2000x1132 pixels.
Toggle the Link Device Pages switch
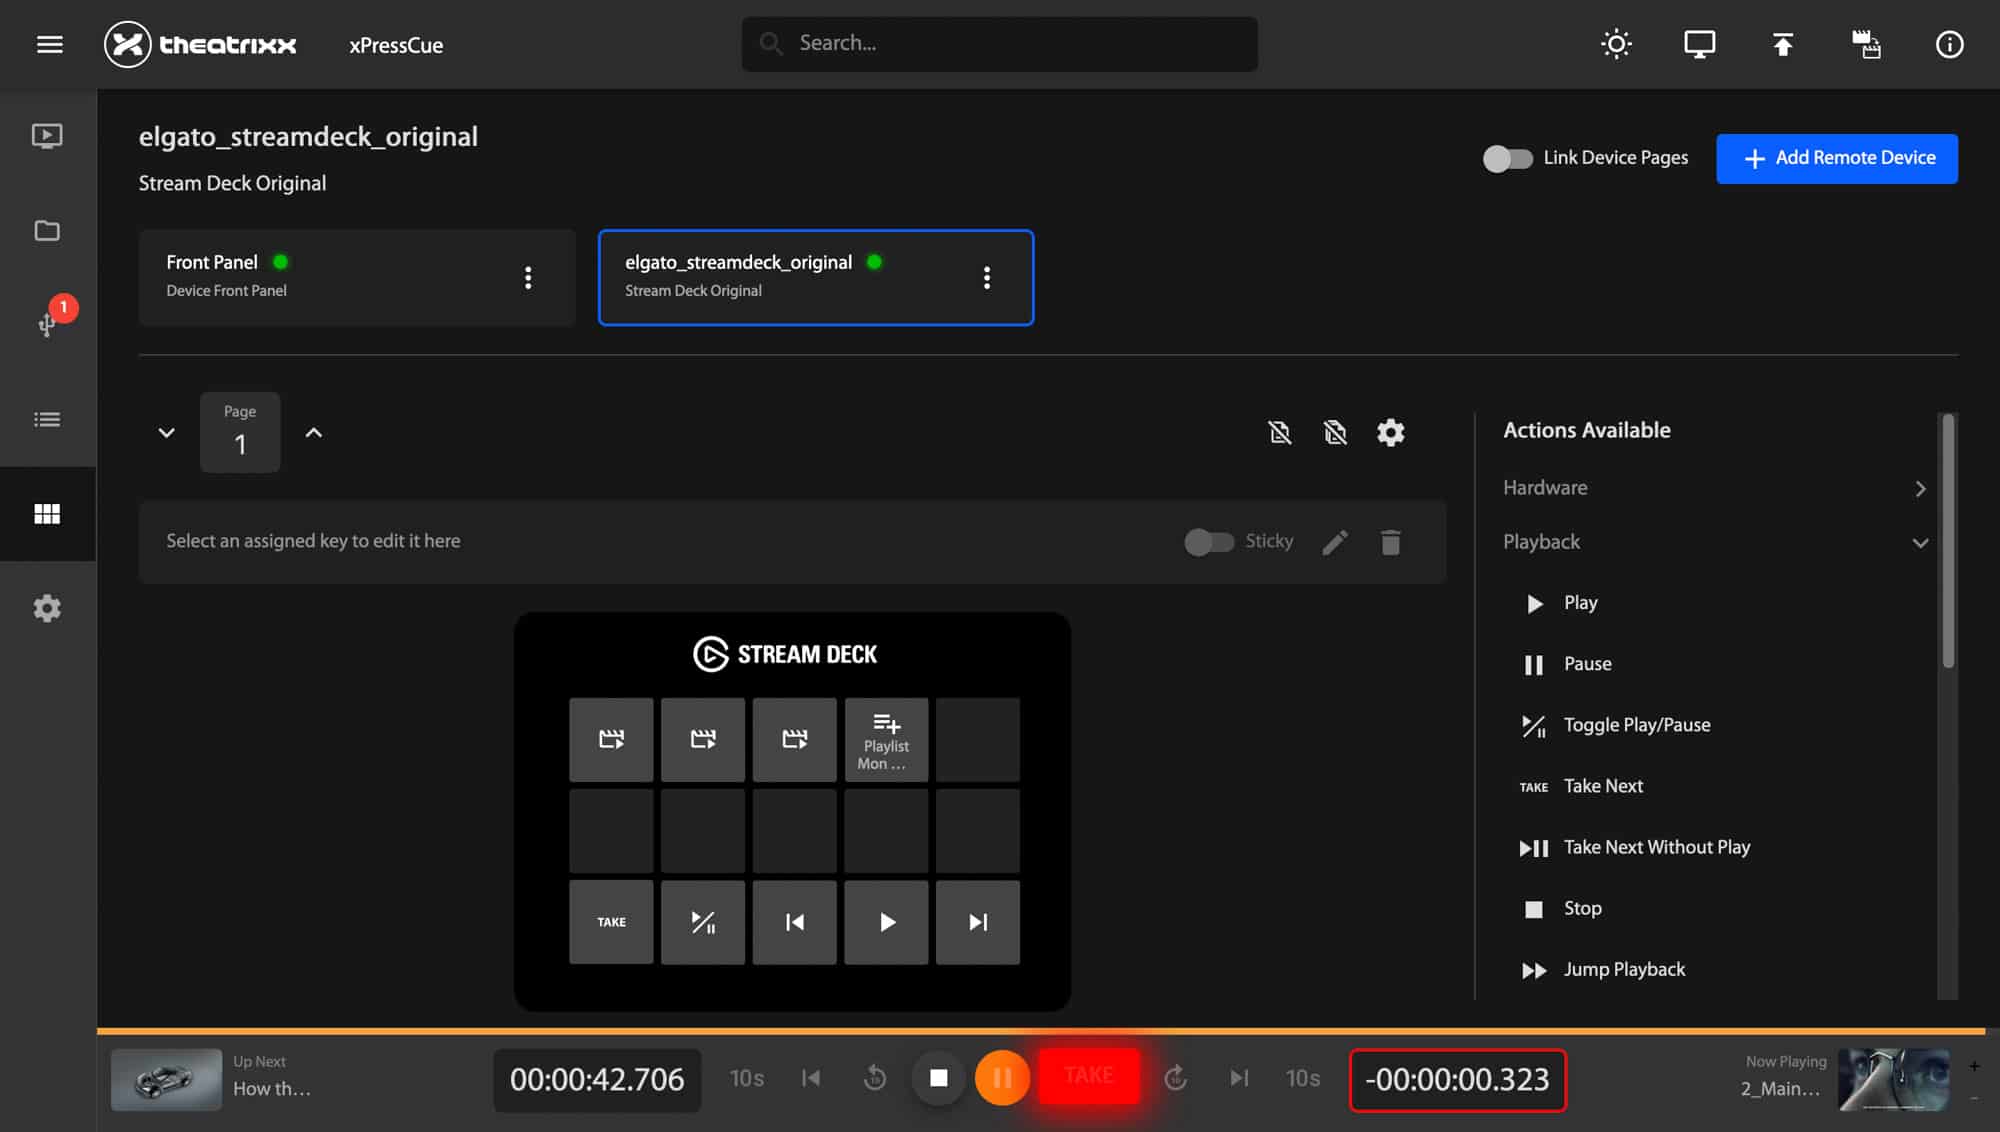(x=1507, y=158)
